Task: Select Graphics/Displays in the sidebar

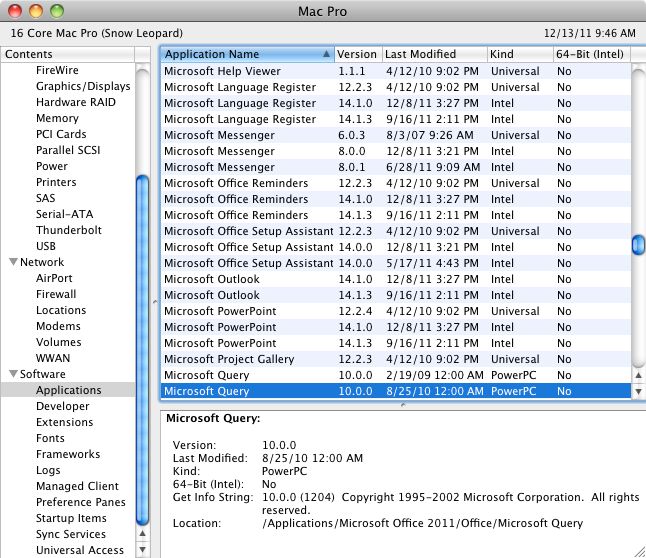Action: 83,86
